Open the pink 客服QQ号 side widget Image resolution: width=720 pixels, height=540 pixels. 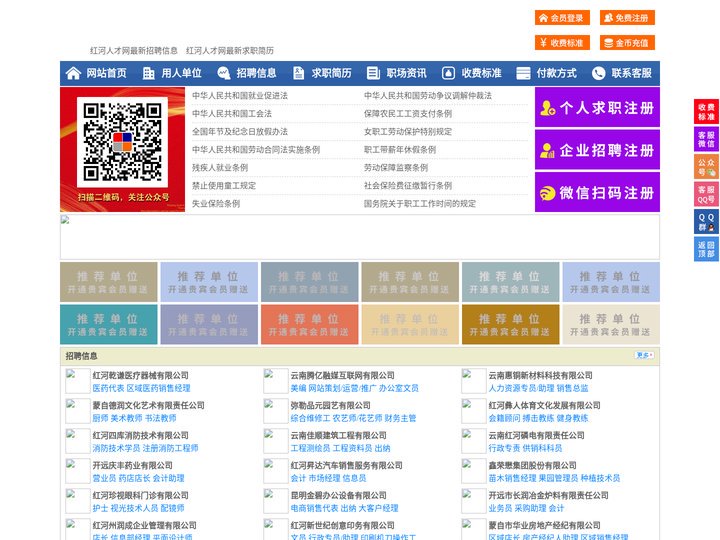706,194
